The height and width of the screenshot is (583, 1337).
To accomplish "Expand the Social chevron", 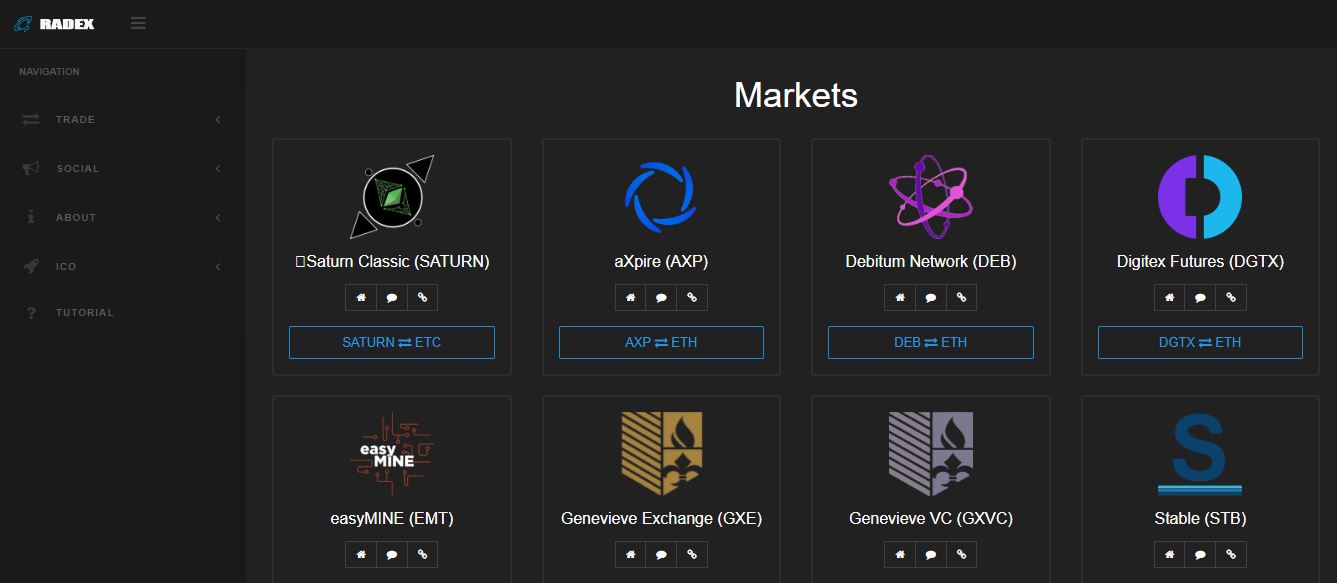I will (x=218, y=168).
